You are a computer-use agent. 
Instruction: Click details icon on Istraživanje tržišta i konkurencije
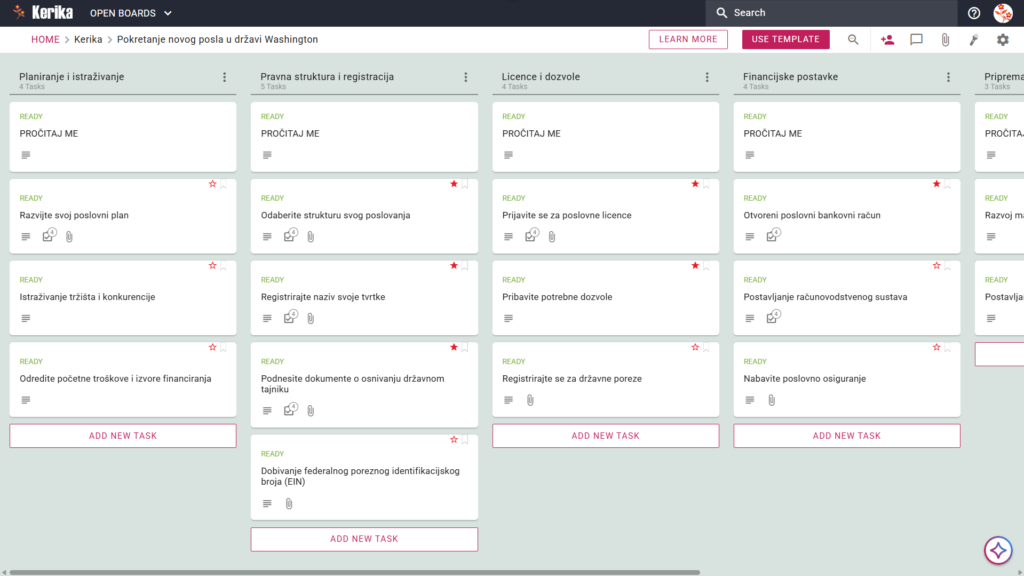pyautogui.click(x=25, y=318)
